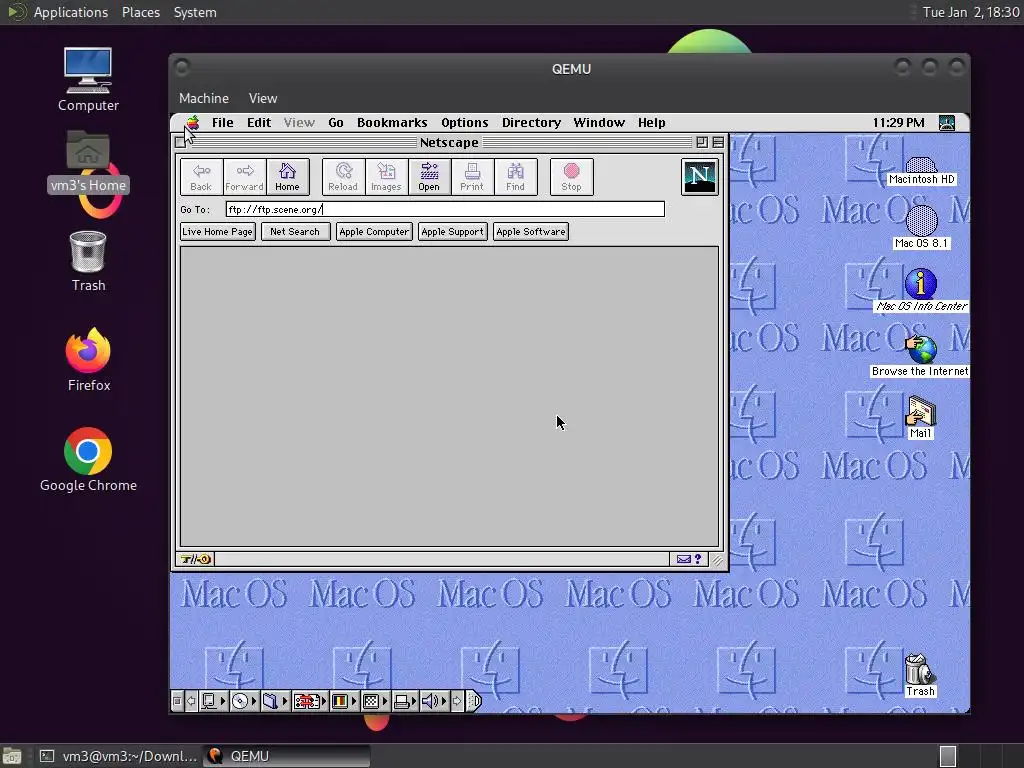This screenshot has height=768, width=1024.
Task: Open the Location Manager Control Strip module
Action: (310, 701)
